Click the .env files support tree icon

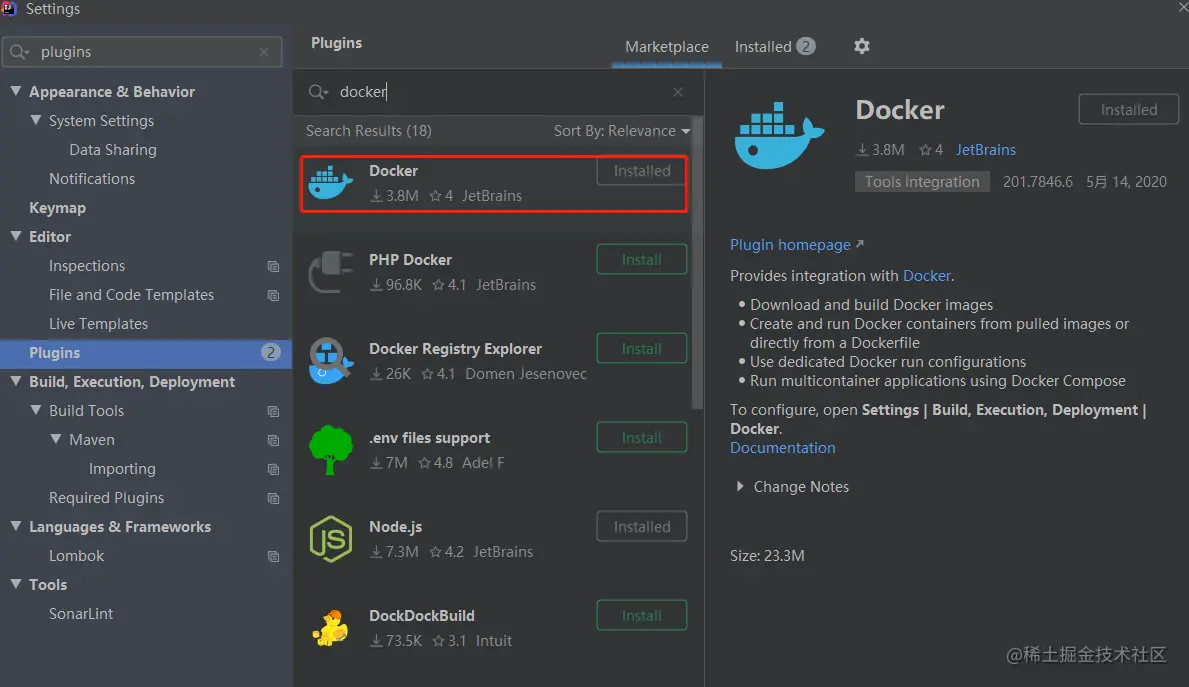pos(330,450)
